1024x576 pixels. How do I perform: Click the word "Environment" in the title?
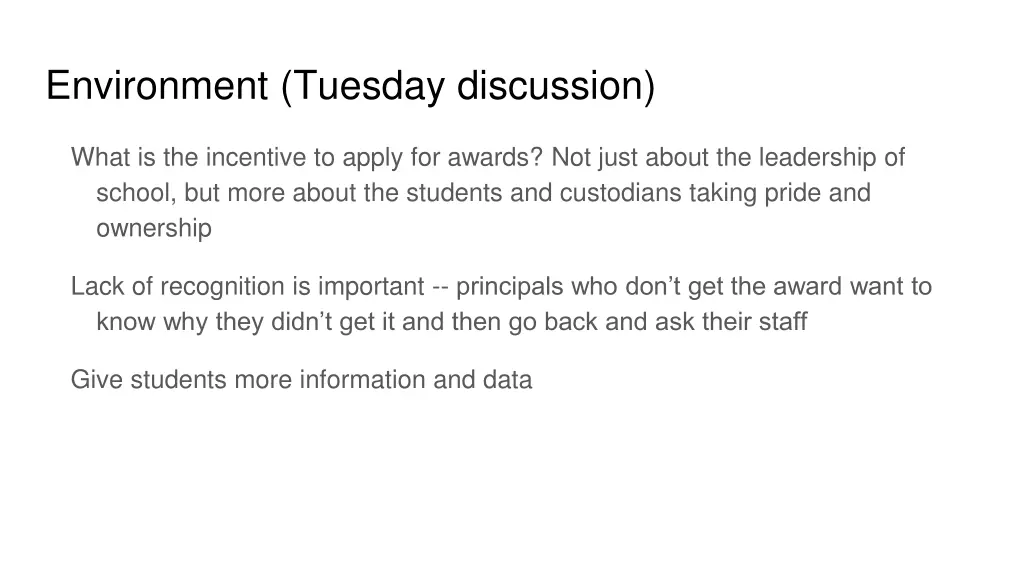coord(157,86)
